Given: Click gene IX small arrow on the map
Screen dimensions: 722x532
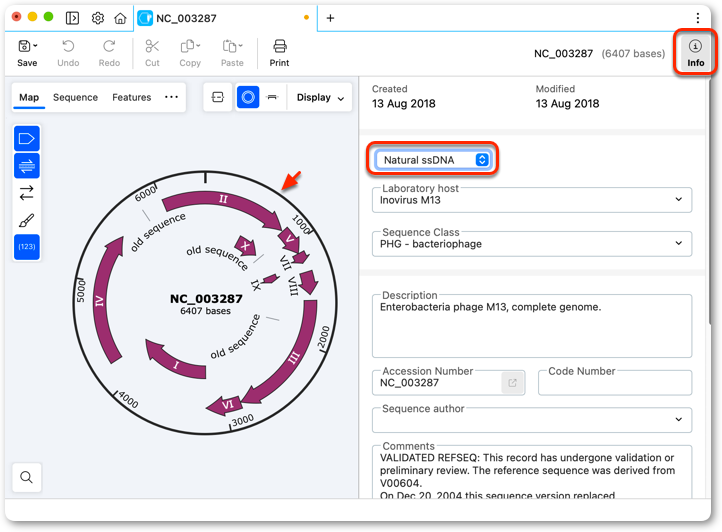Looking at the screenshot, I should point(271,279).
